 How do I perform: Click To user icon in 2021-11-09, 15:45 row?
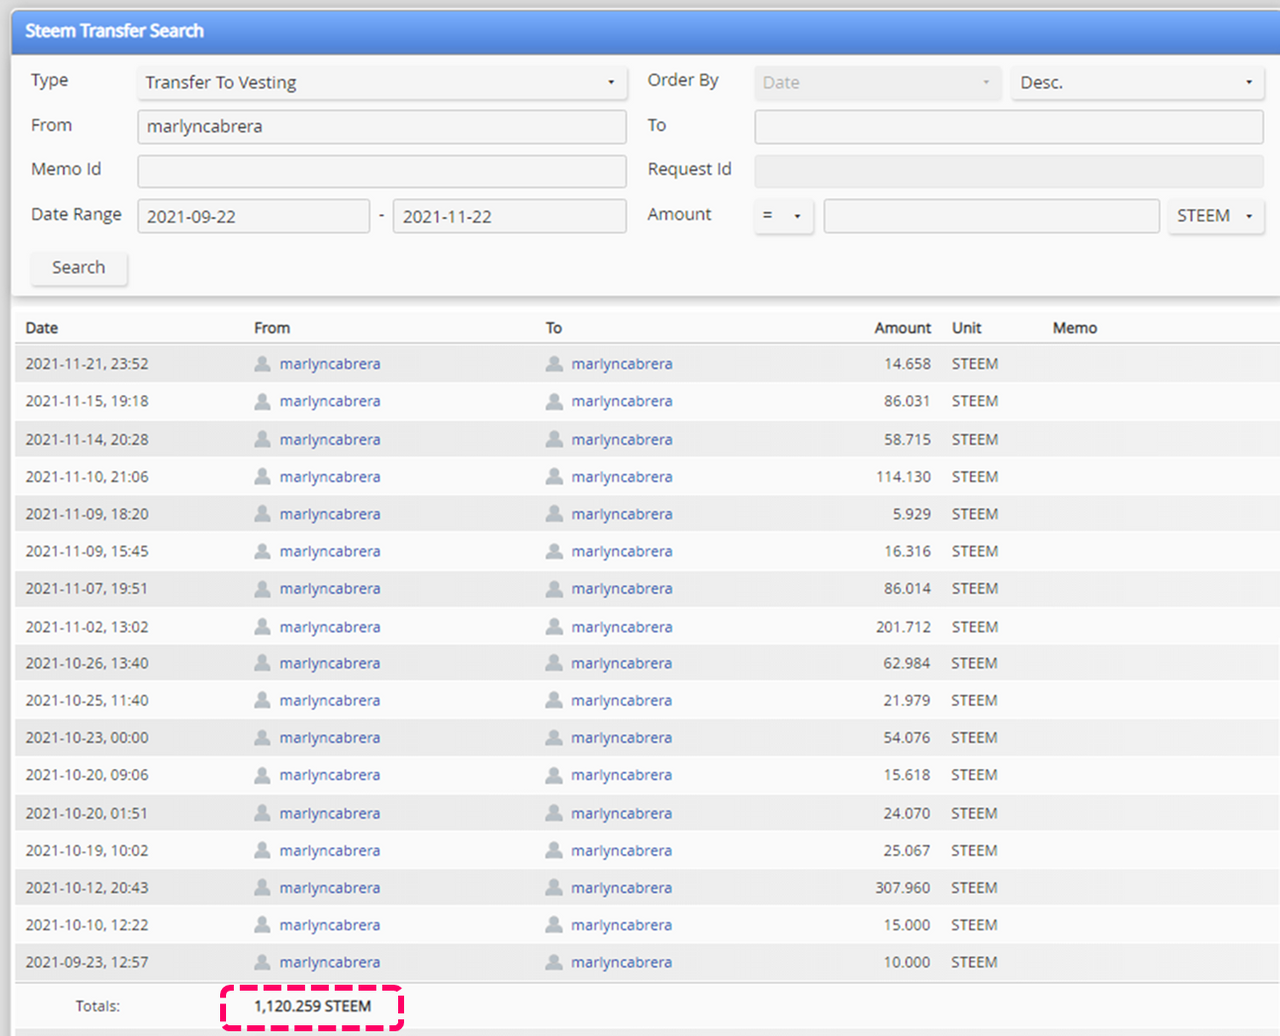tap(554, 551)
